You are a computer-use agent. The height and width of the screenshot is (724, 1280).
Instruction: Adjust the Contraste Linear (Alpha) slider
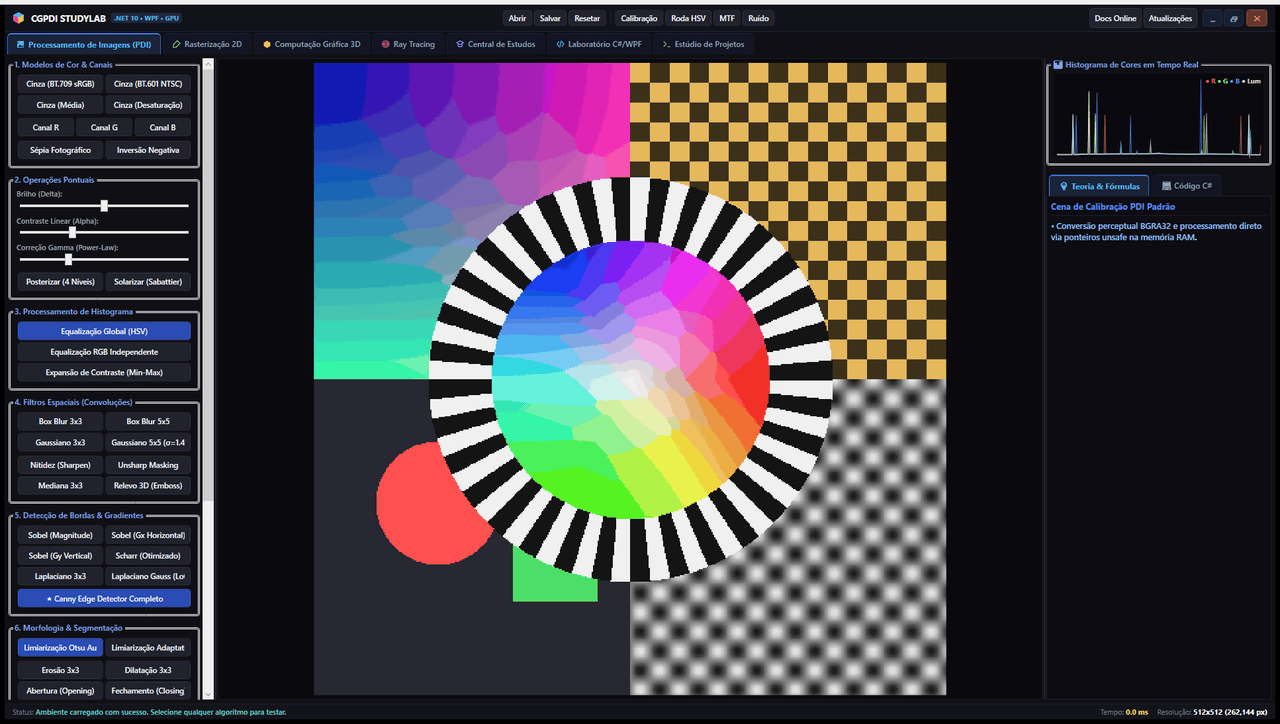(104, 232)
